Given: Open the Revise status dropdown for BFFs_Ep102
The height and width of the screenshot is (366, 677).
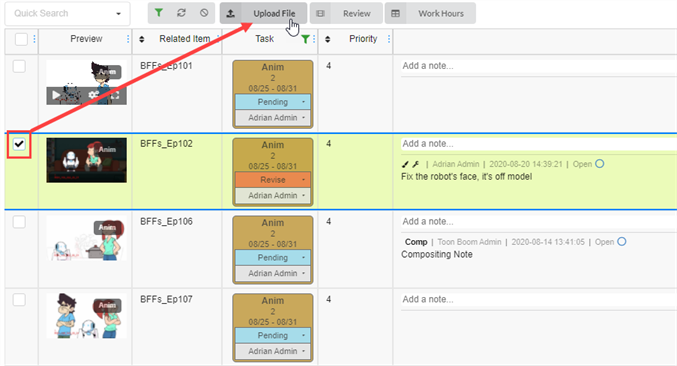Looking at the screenshot, I should tap(273, 180).
